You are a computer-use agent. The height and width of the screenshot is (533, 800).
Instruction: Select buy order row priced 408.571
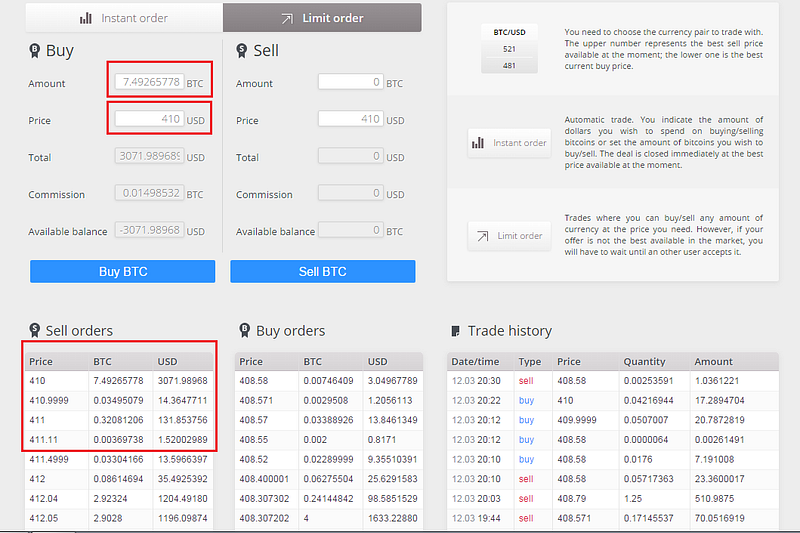coord(329,400)
